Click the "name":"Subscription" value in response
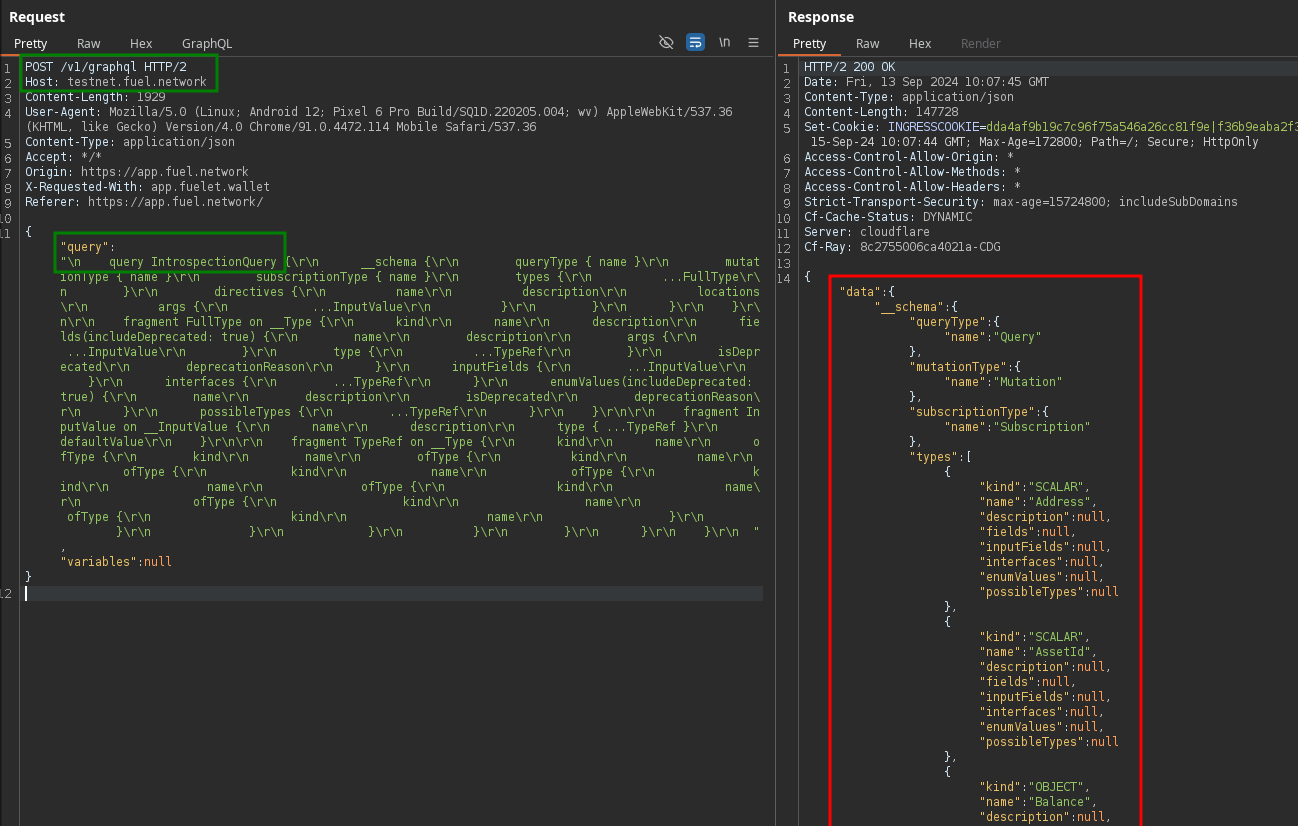This screenshot has height=826, width=1298. [x=1017, y=427]
